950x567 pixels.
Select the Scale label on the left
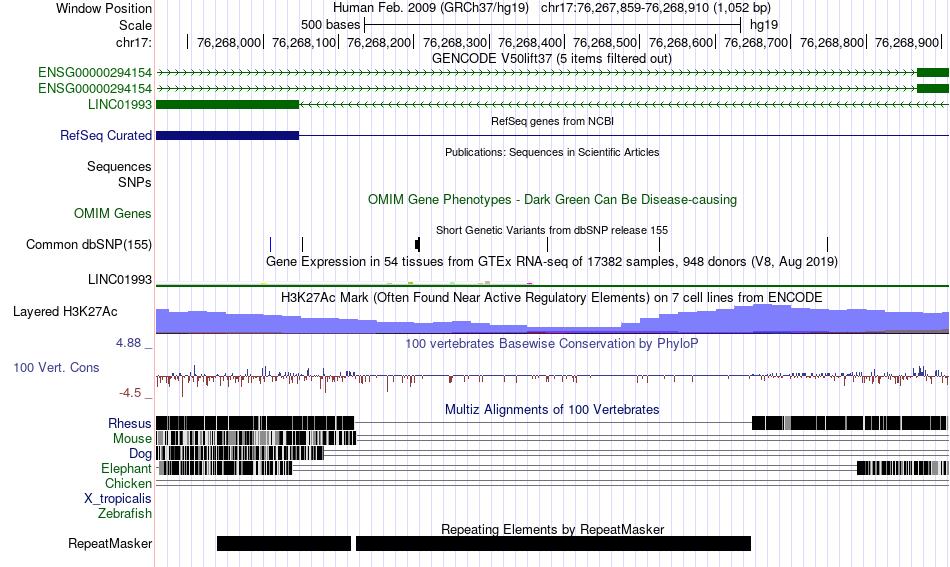coord(135,25)
